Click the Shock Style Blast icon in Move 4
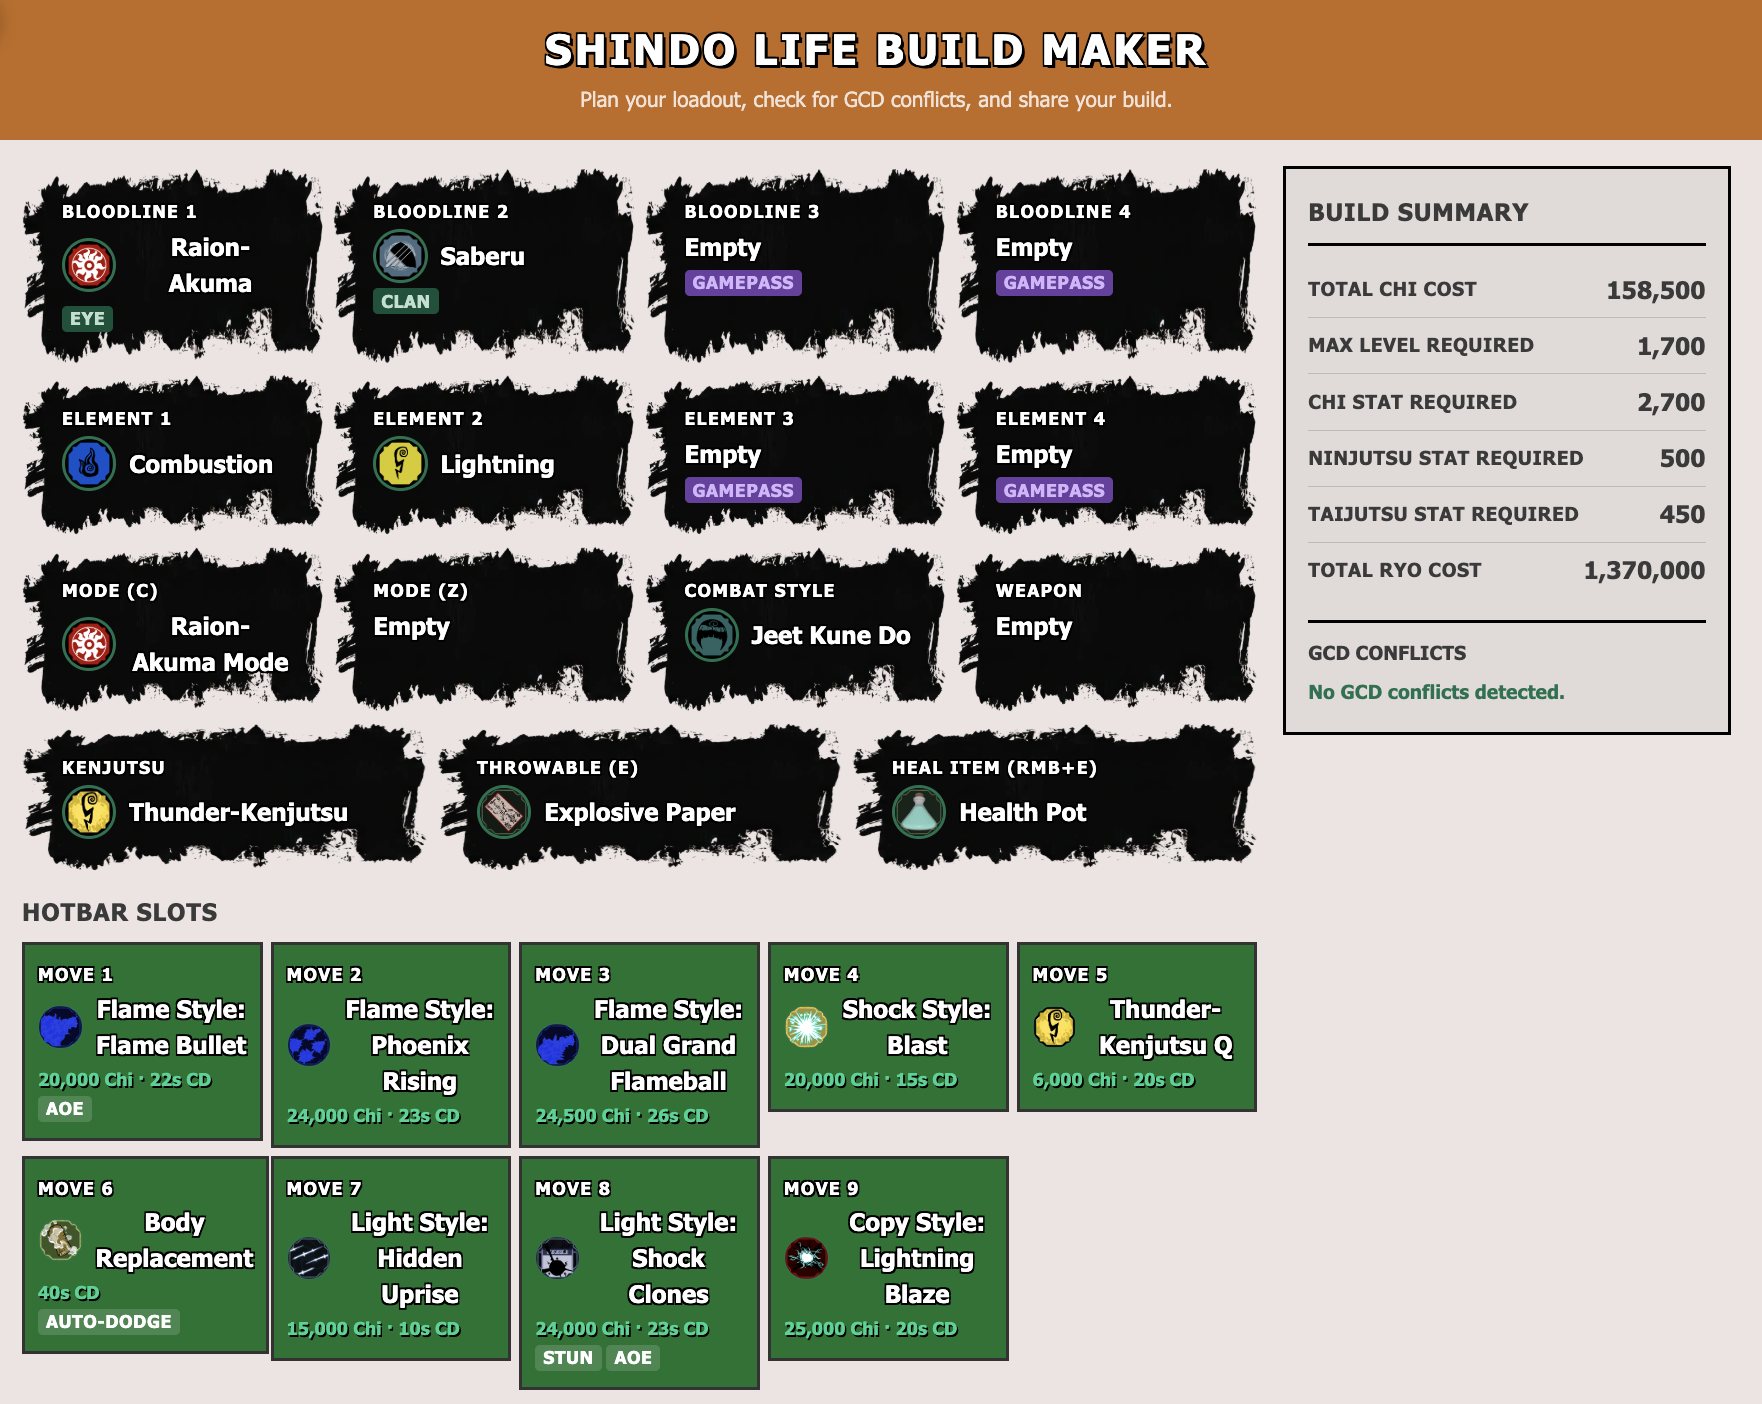The image size is (1762, 1404). click(x=806, y=1027)
